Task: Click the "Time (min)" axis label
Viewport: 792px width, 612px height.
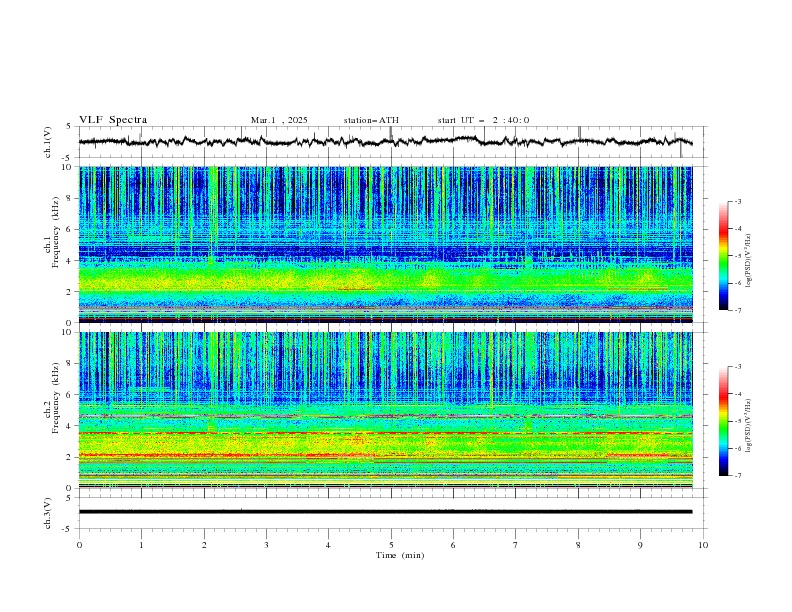Action: pyautogui.click(x=400, y=555)
